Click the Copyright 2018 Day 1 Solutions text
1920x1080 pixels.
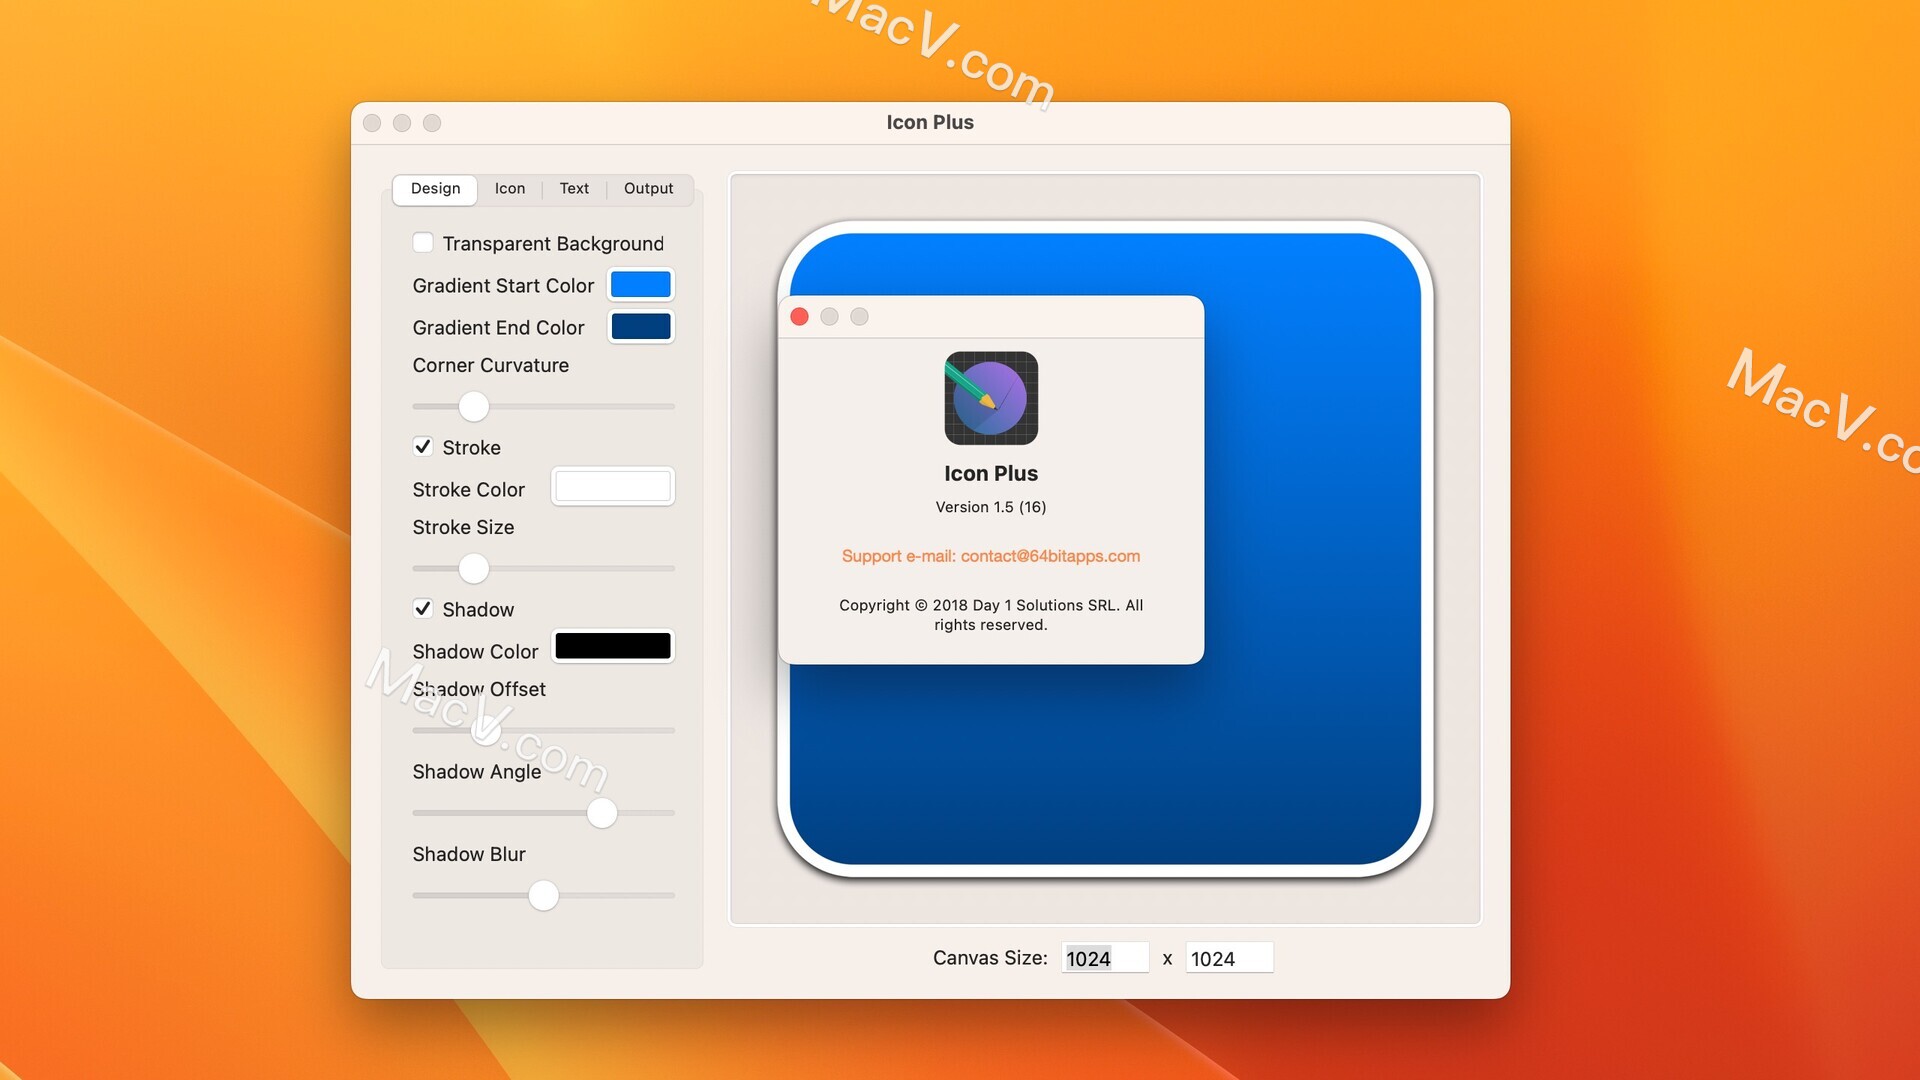coord(991,615)
